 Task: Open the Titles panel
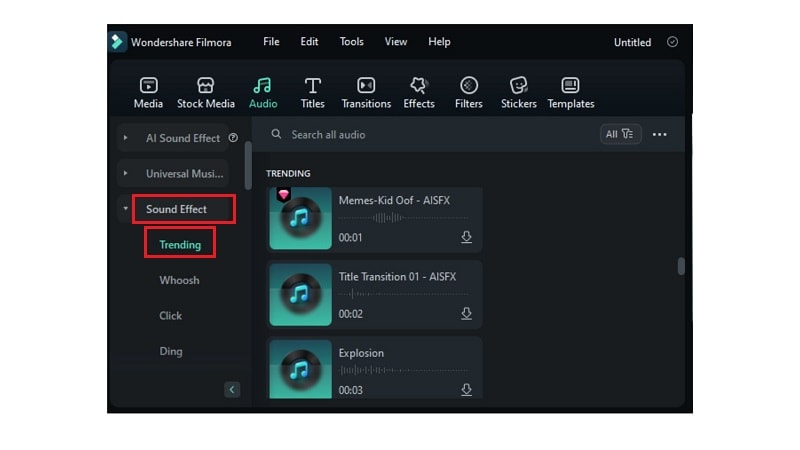tap(312, 92)
